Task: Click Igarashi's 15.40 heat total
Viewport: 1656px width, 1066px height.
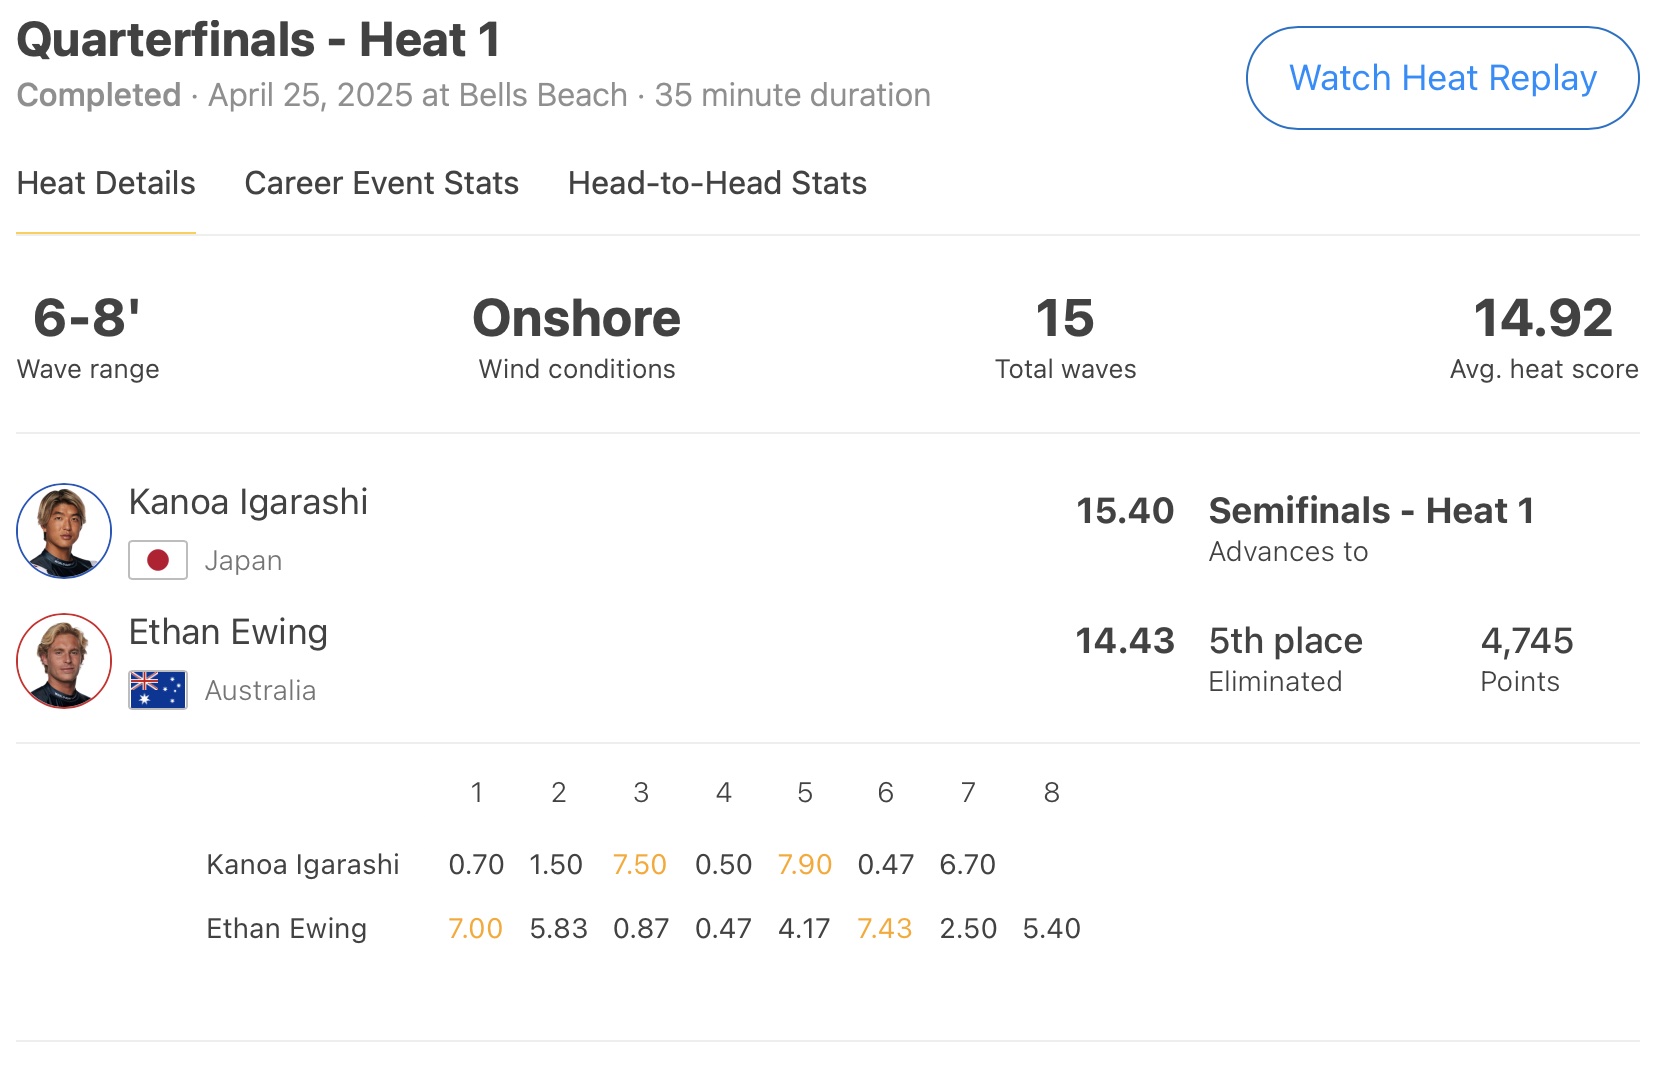Action: pos(1124,511)
